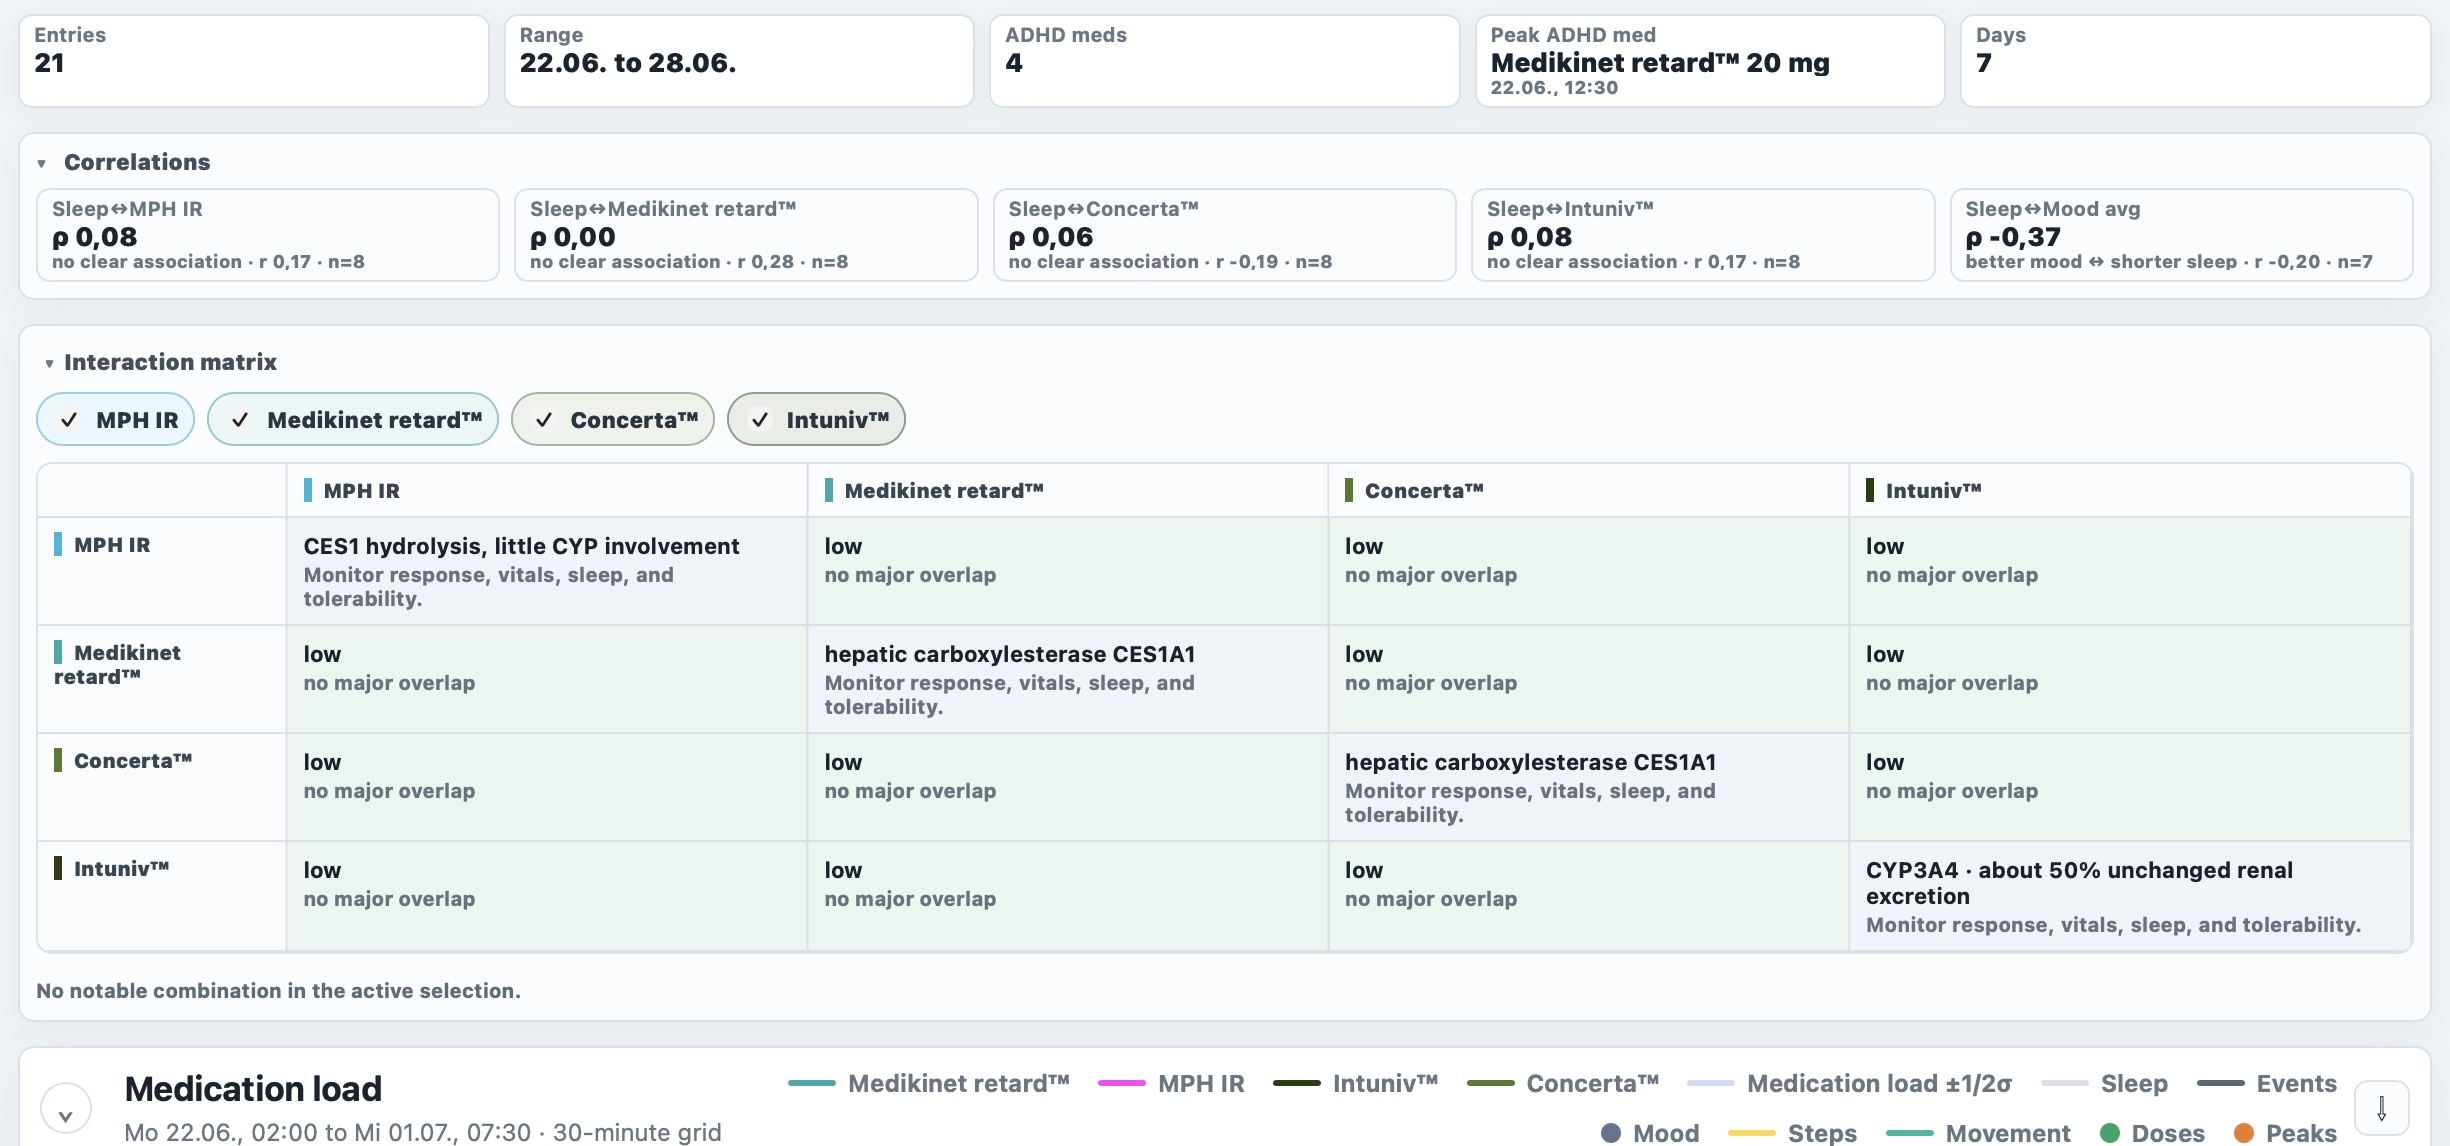
Task: Toggle Sleep series in chart legend
Action: 2105,1083
